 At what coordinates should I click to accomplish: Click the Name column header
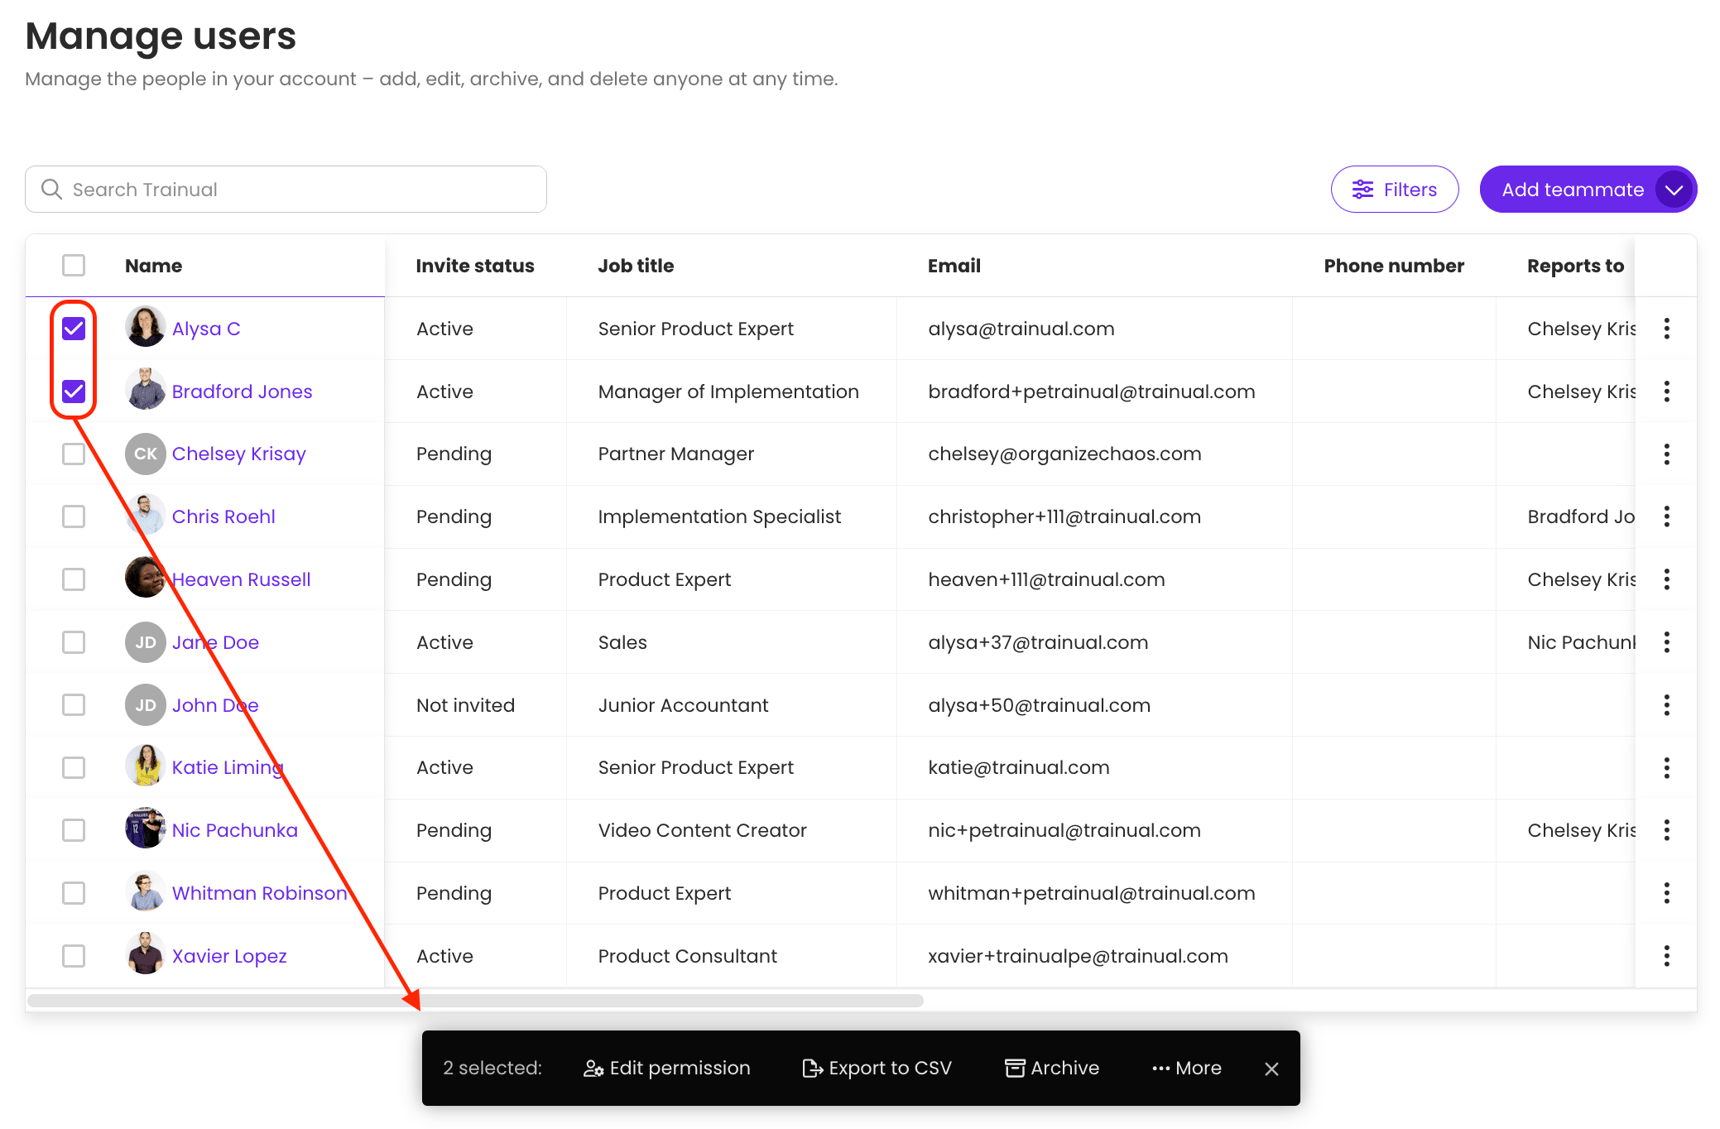click(153, 265)
